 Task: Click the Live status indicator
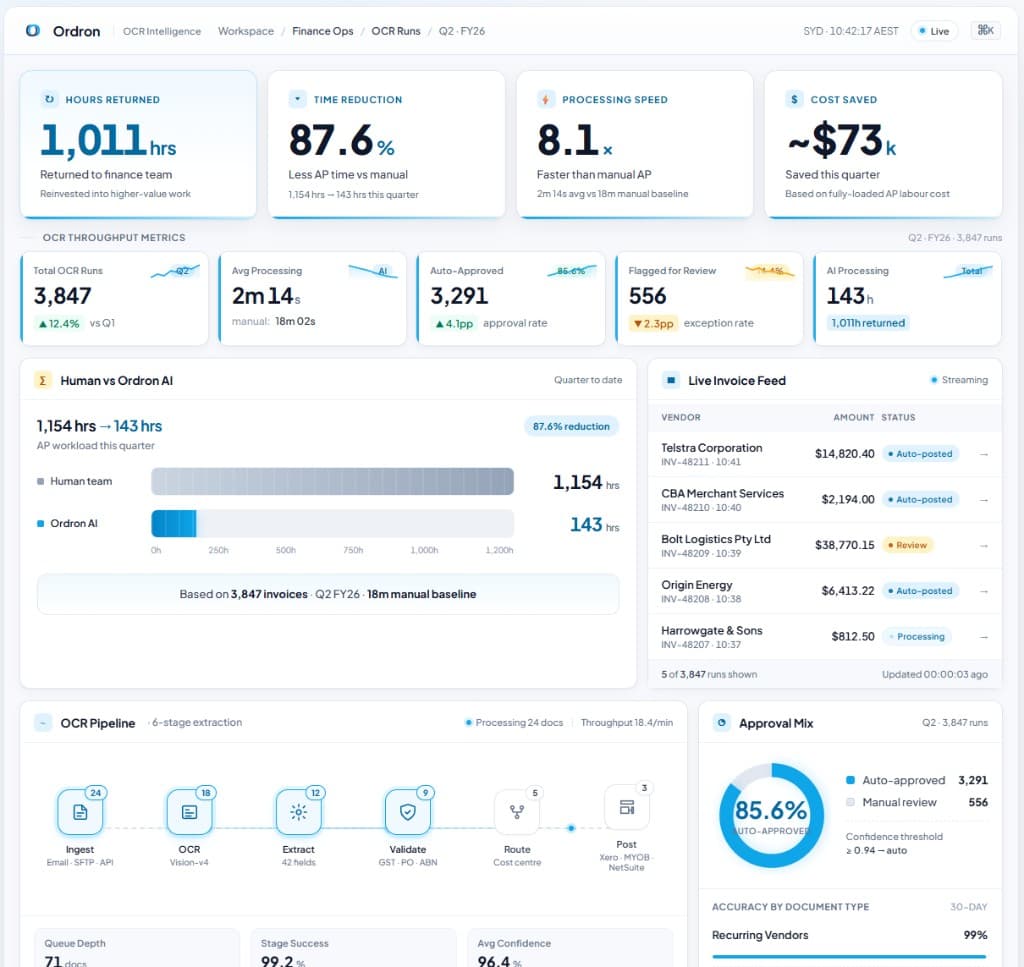pyautogui.click(x=934, y=31)
